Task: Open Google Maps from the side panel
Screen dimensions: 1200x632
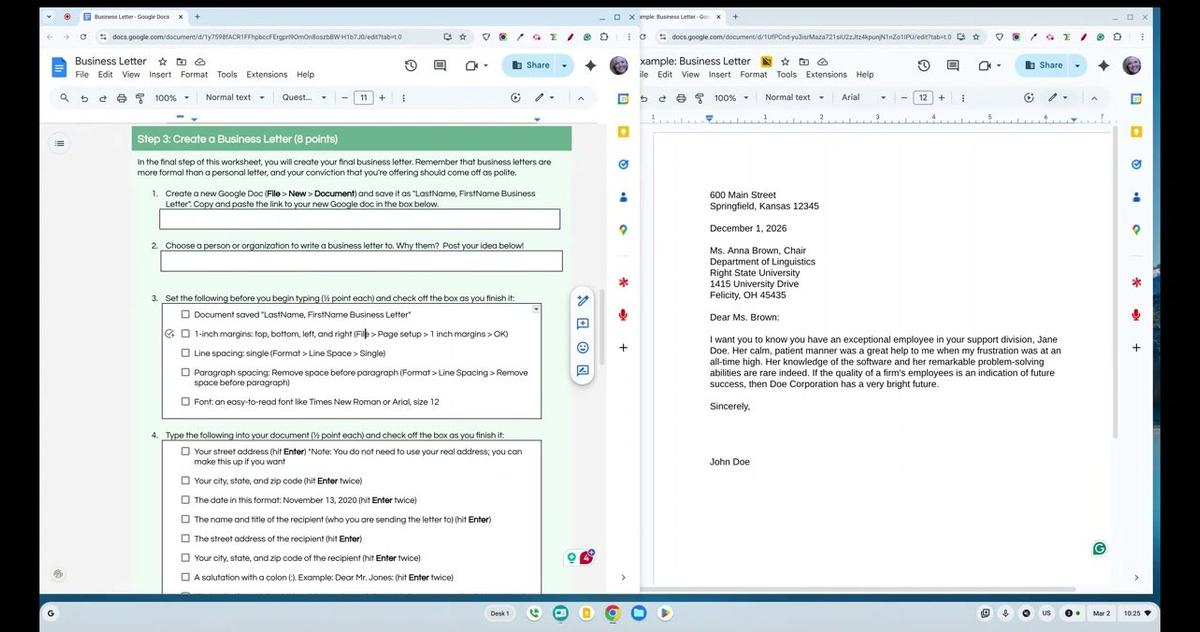Action: click(x=623, y=230)
